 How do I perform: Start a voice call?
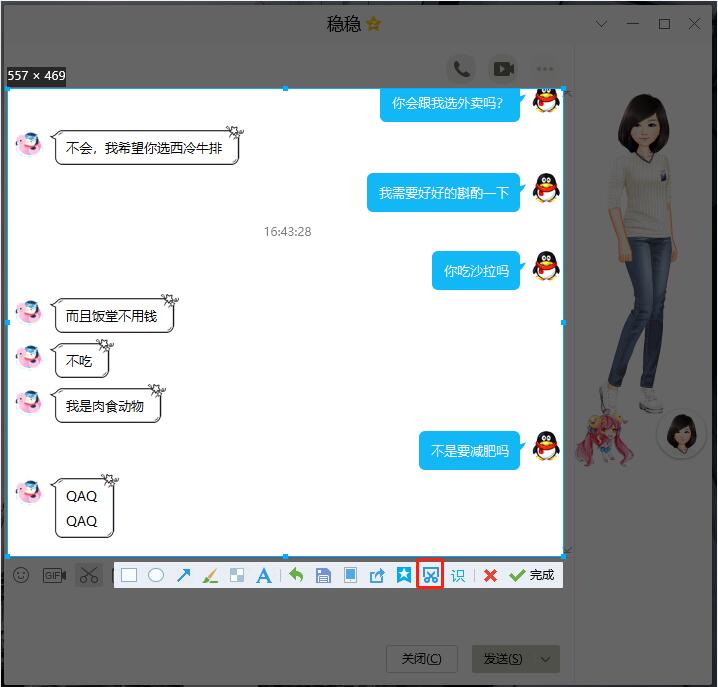462,69
